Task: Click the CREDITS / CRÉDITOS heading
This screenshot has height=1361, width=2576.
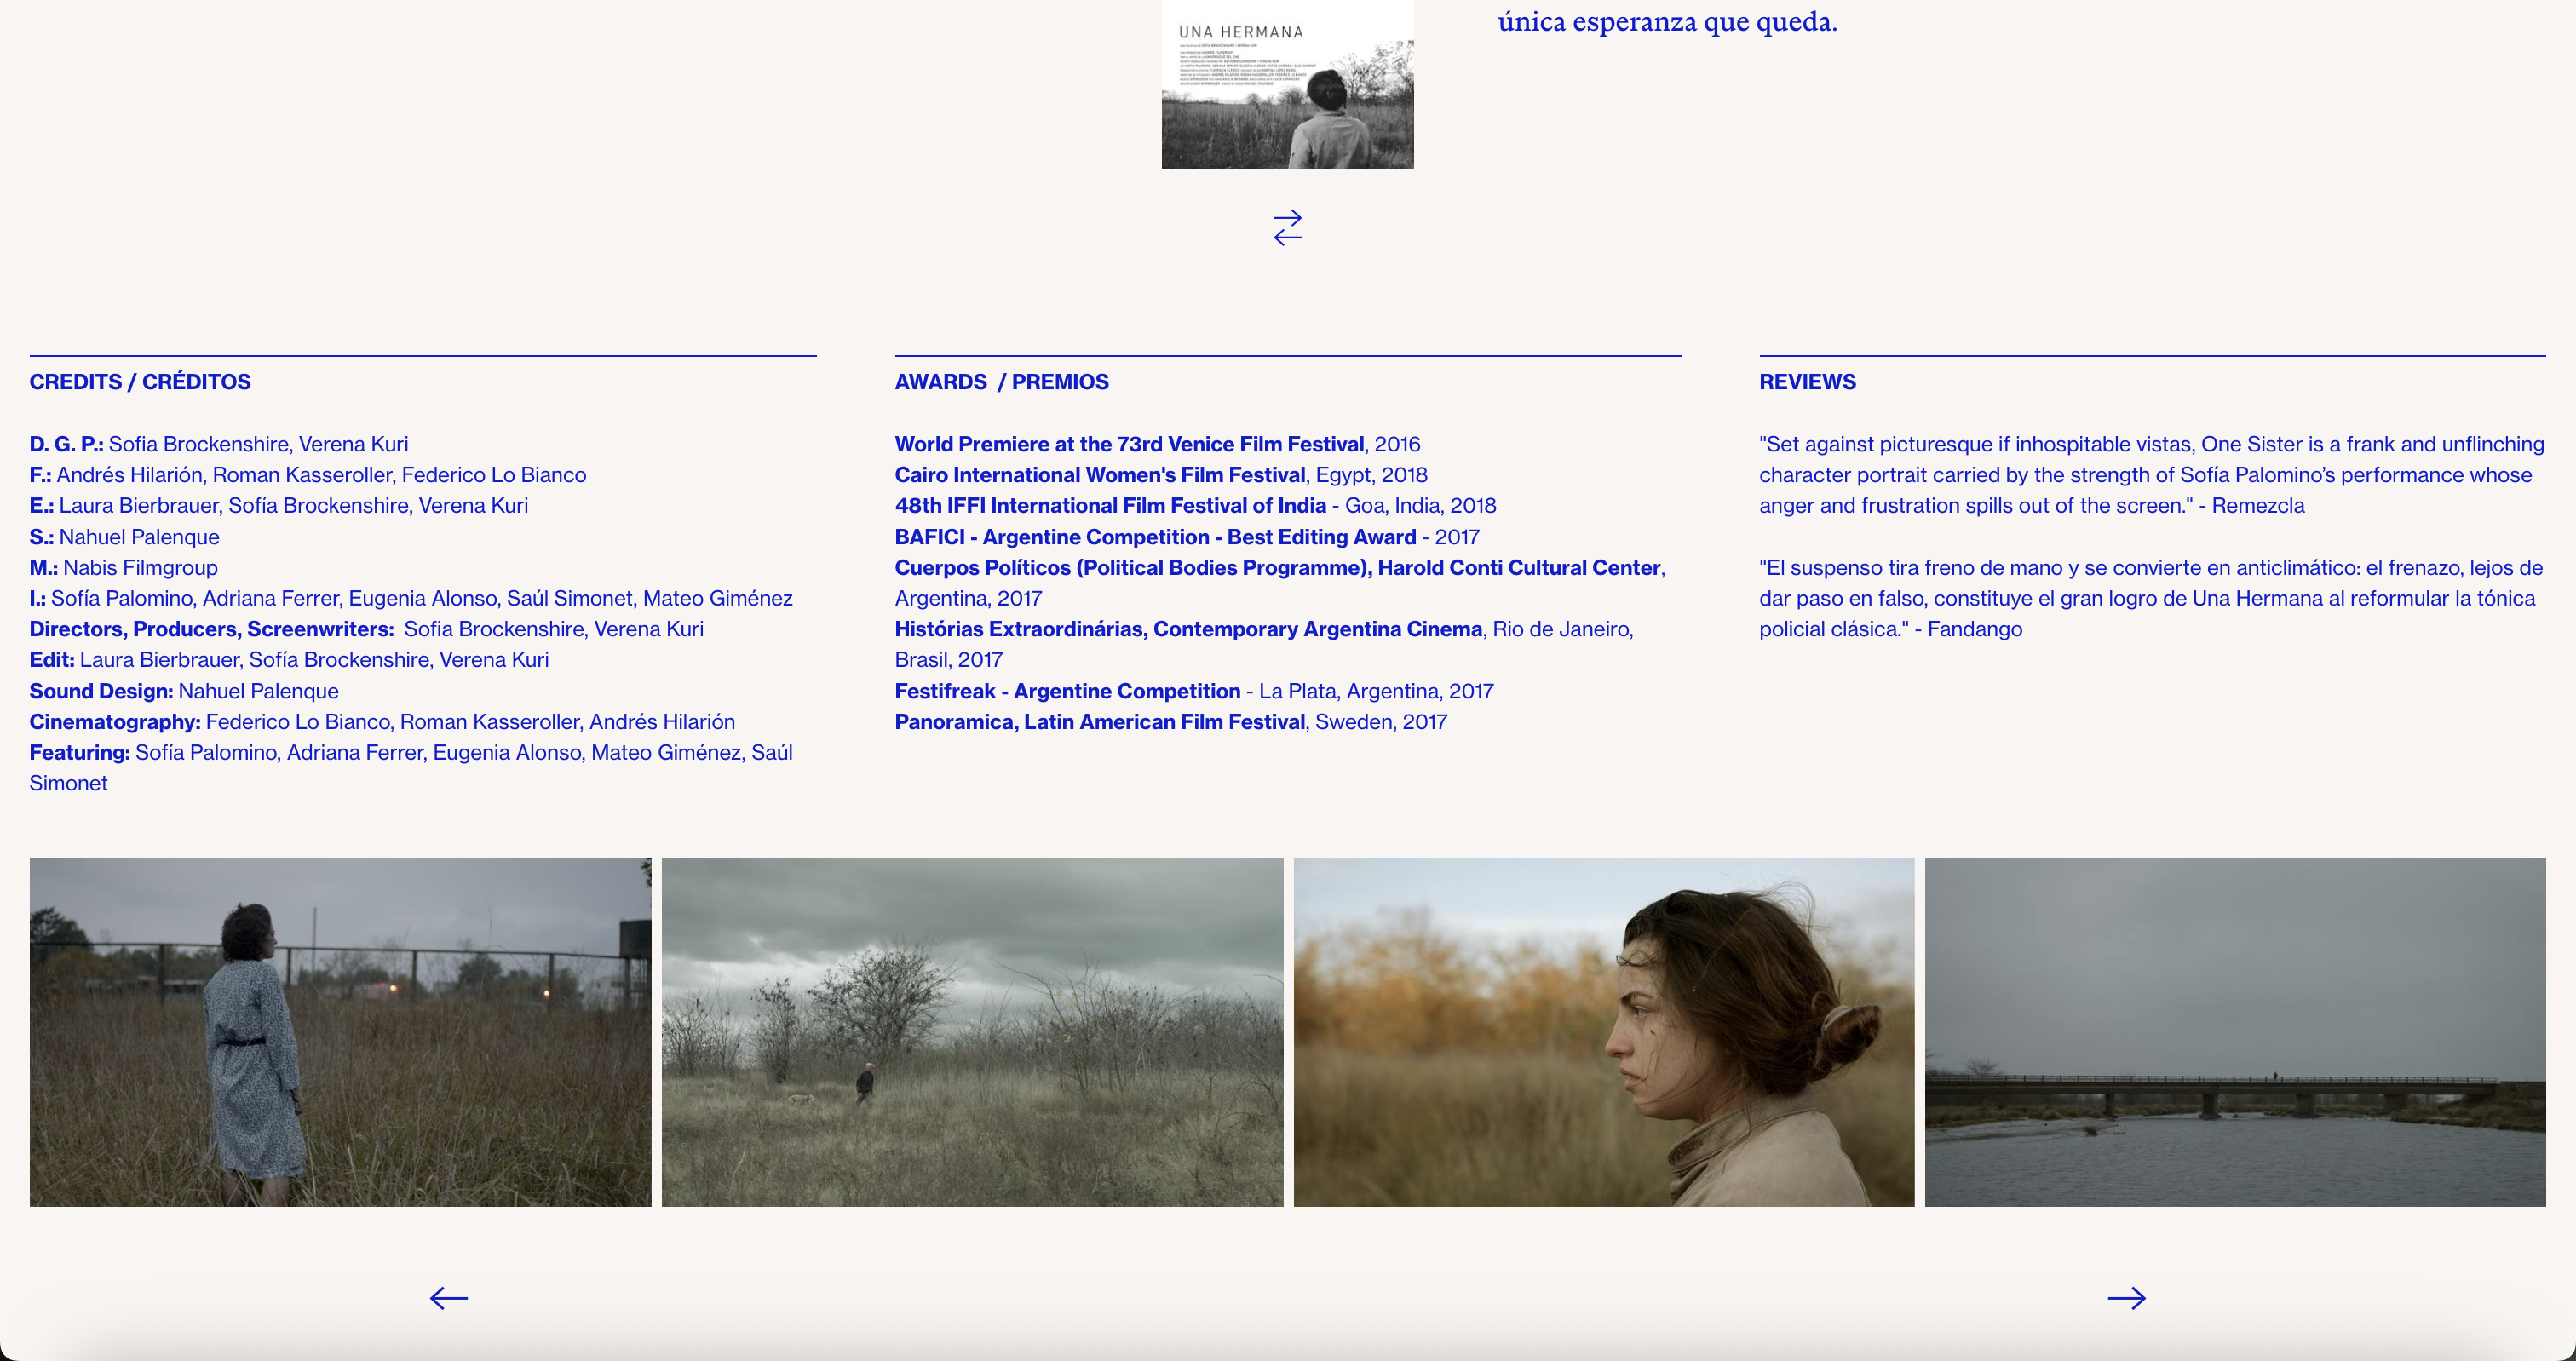Action: (140, 382)
